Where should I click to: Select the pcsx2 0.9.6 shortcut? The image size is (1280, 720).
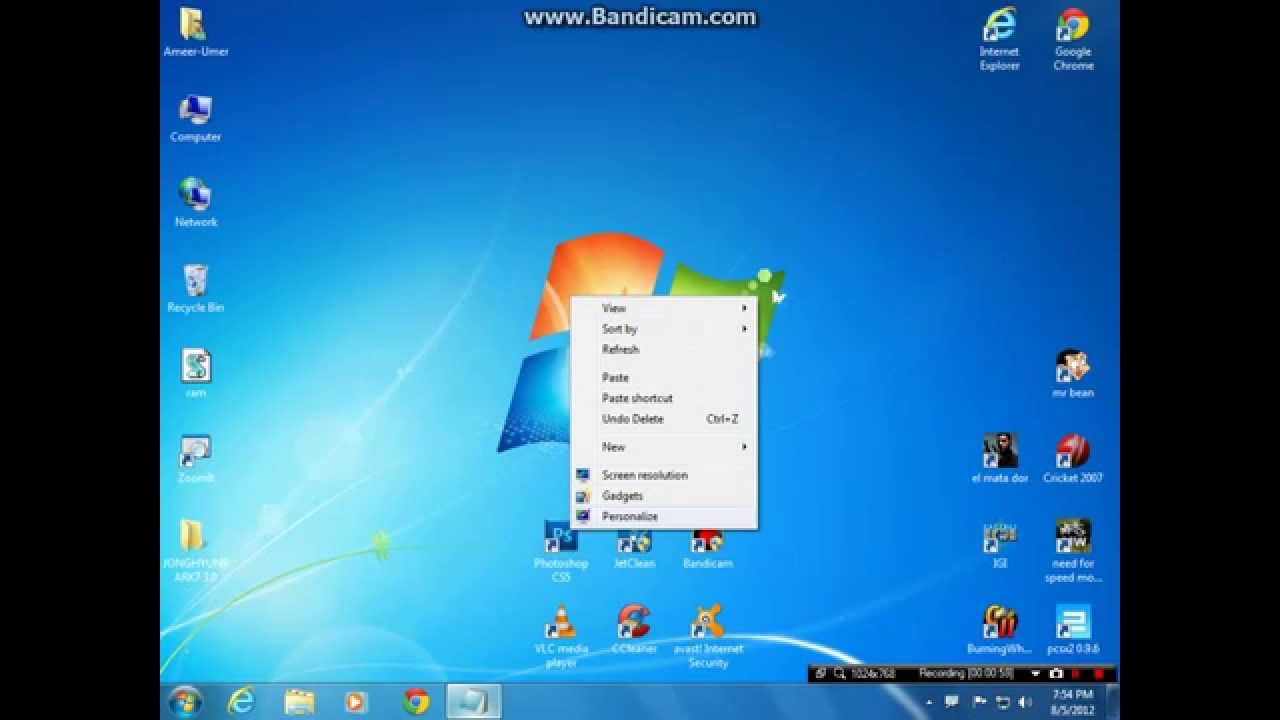point(1073,629)
